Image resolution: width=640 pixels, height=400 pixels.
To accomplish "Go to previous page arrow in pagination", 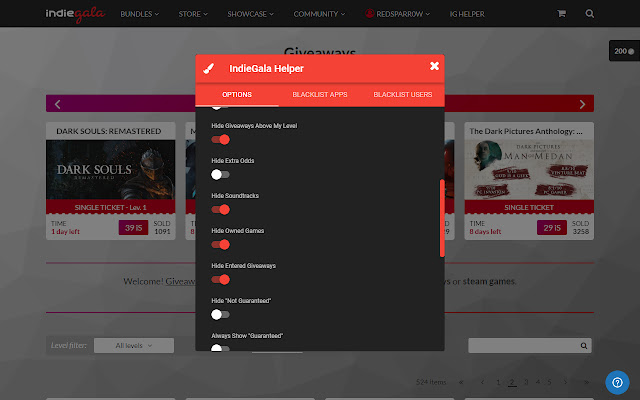I will click(482, 382).
